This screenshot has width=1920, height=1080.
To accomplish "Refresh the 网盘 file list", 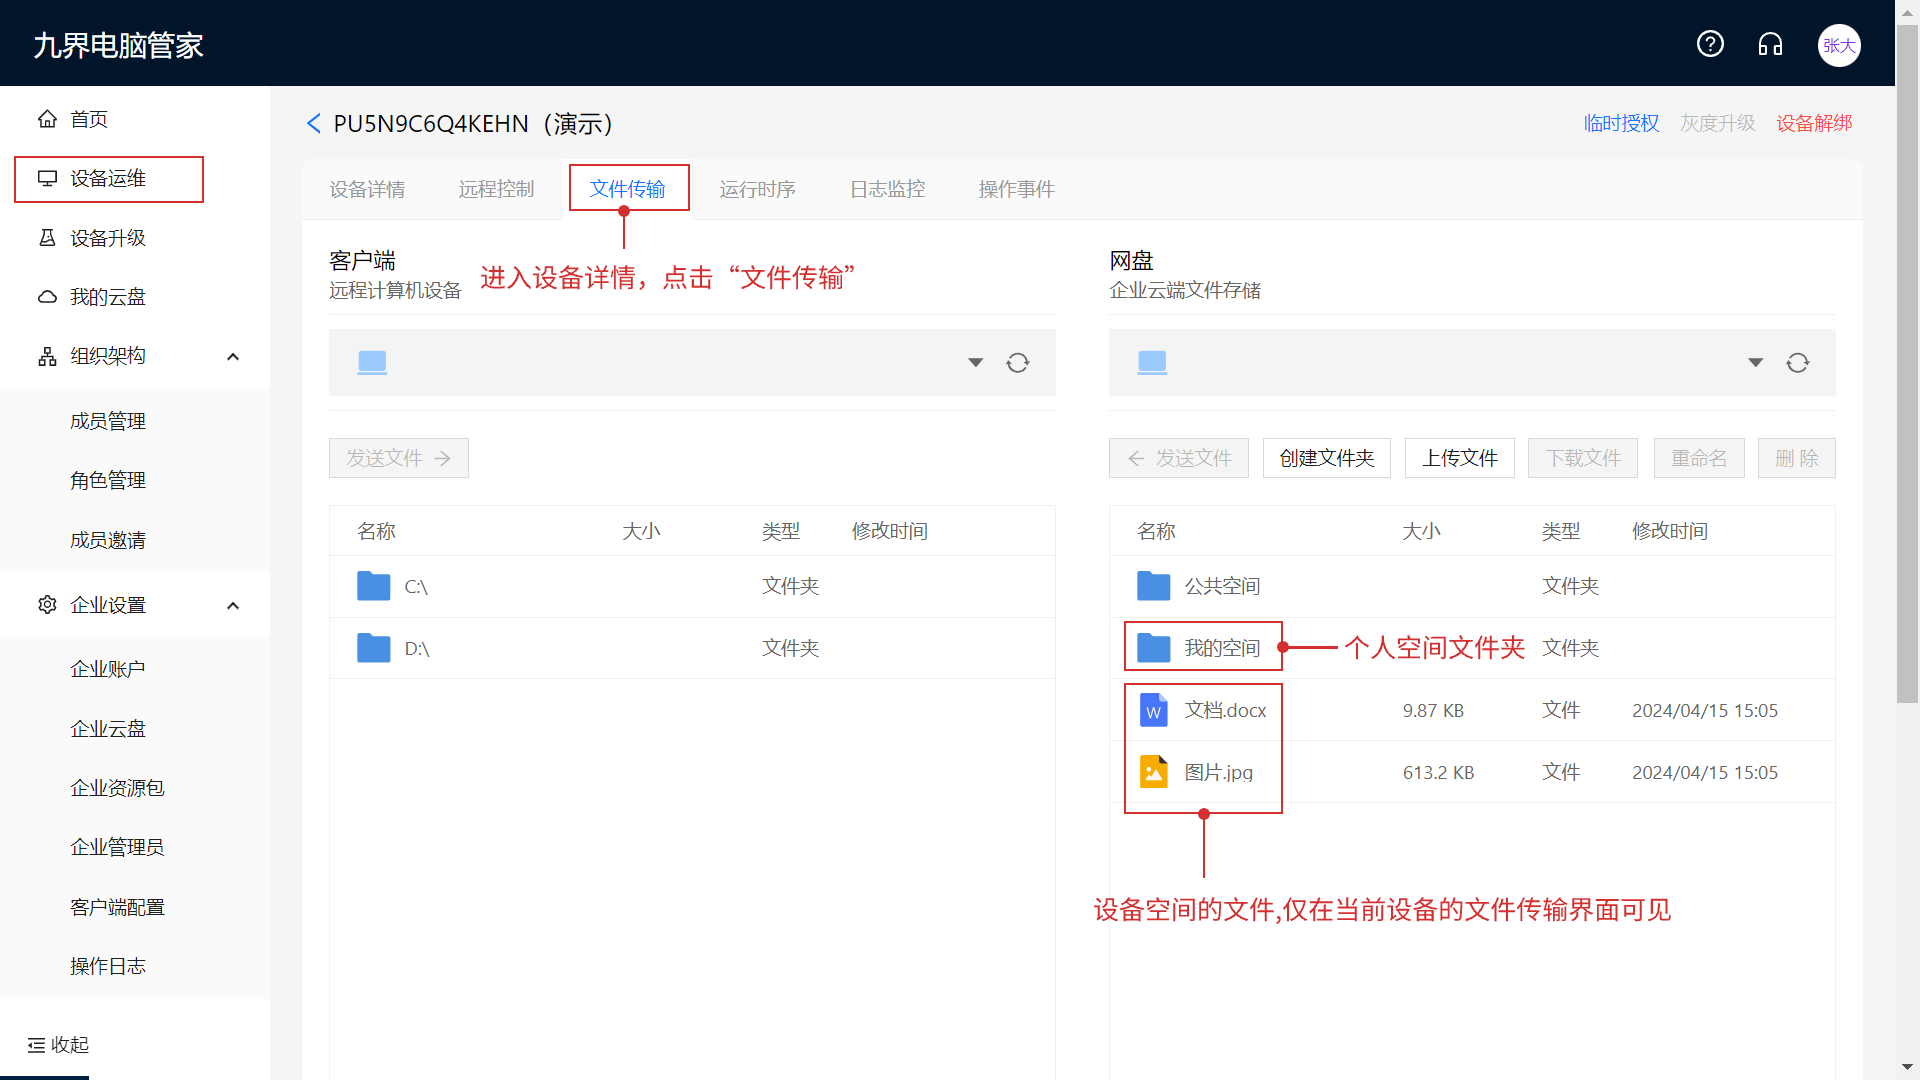I will (1798, 363).
